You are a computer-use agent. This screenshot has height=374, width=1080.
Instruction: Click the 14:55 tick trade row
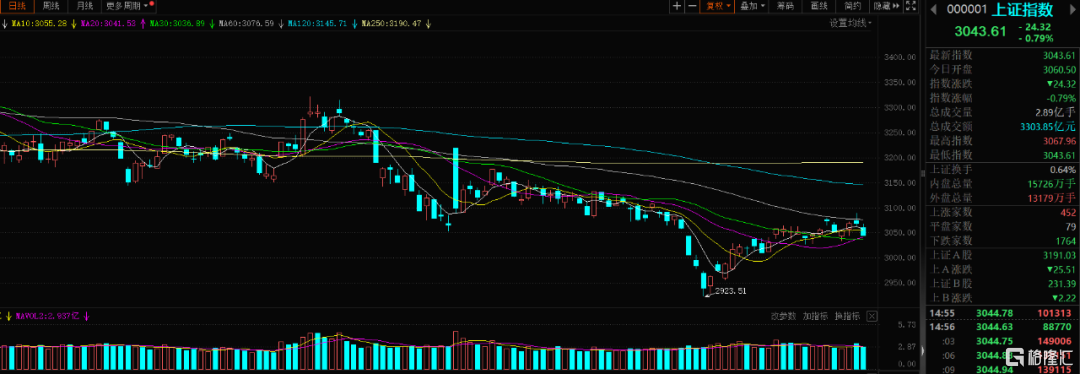[x=1002, y=314]
